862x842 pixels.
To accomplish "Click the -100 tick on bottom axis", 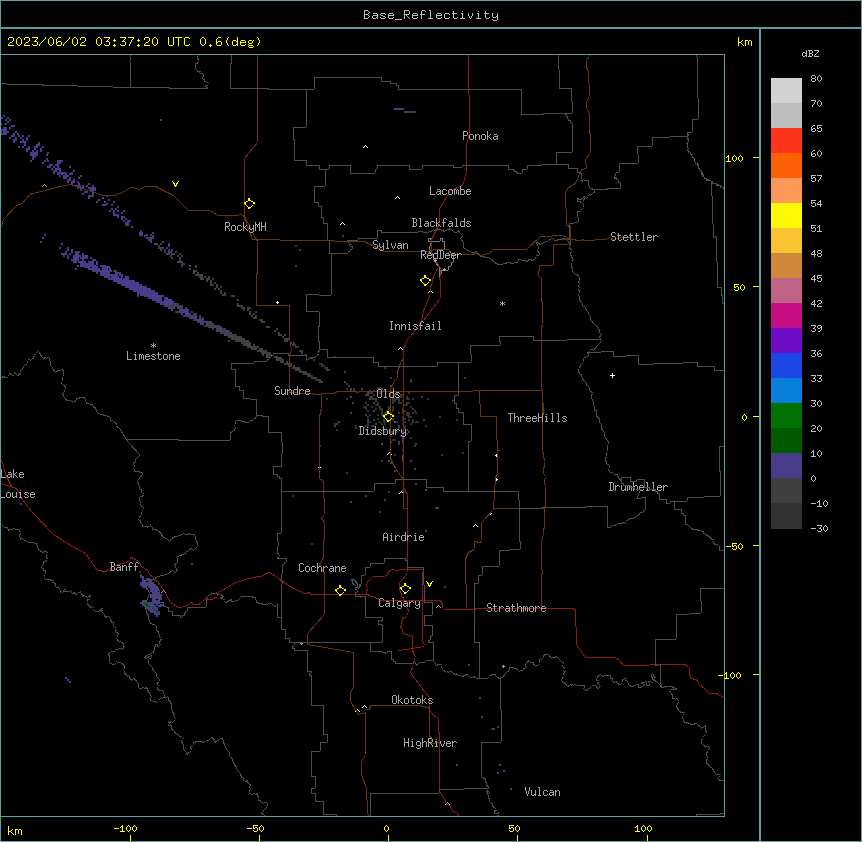I will click(x=125, y=828).
